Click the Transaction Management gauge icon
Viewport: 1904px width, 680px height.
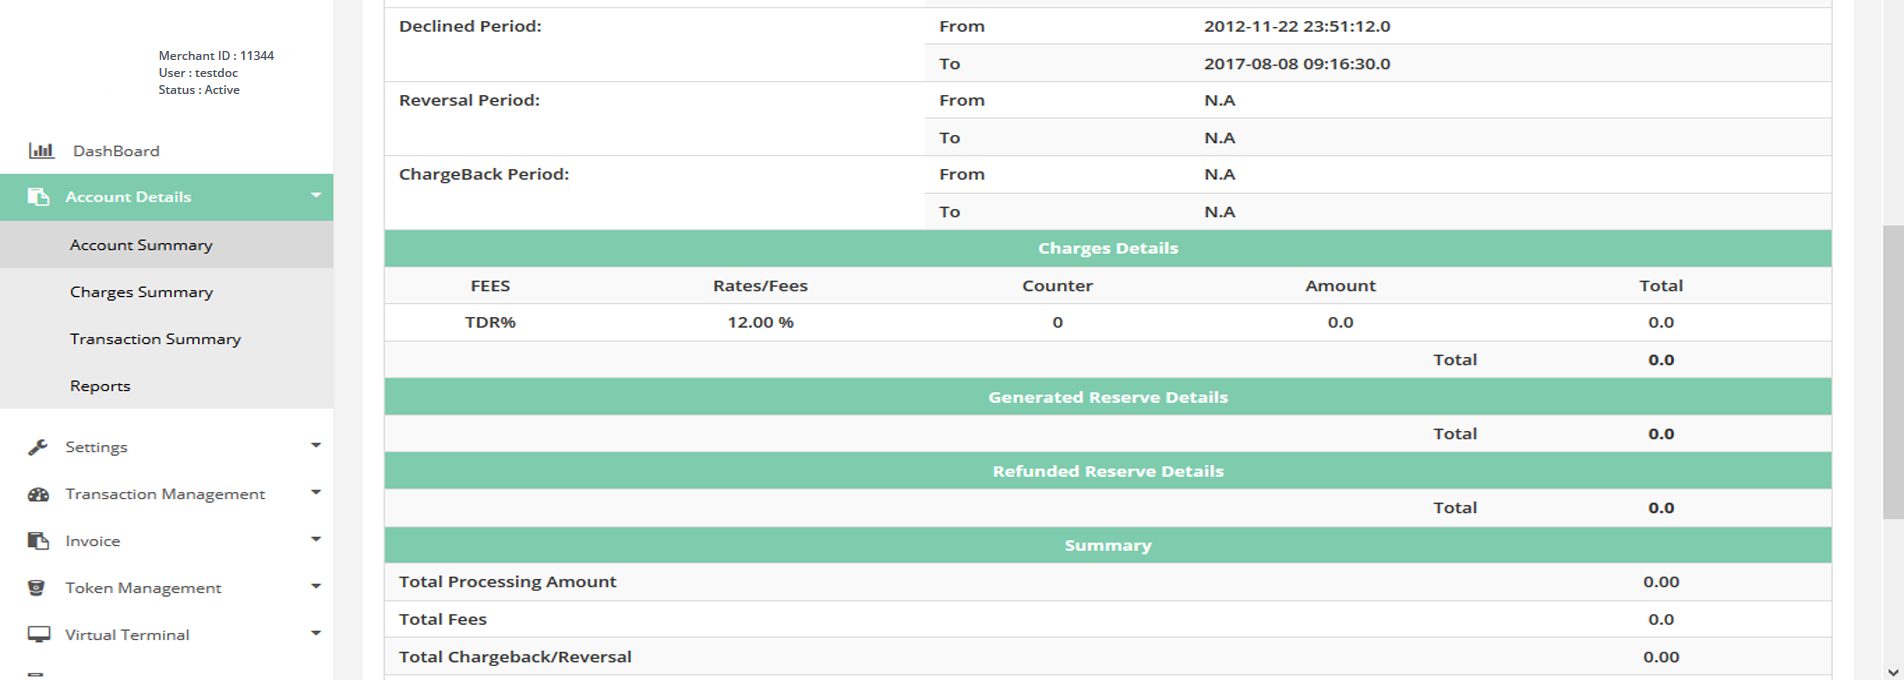click(x=38, y=494)
